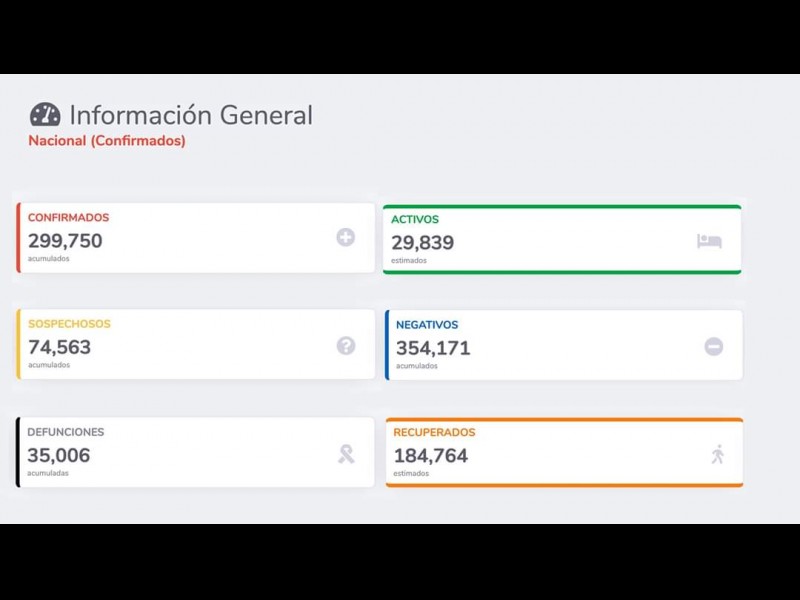Click the 29,839 active cases figure

point(423,243)
